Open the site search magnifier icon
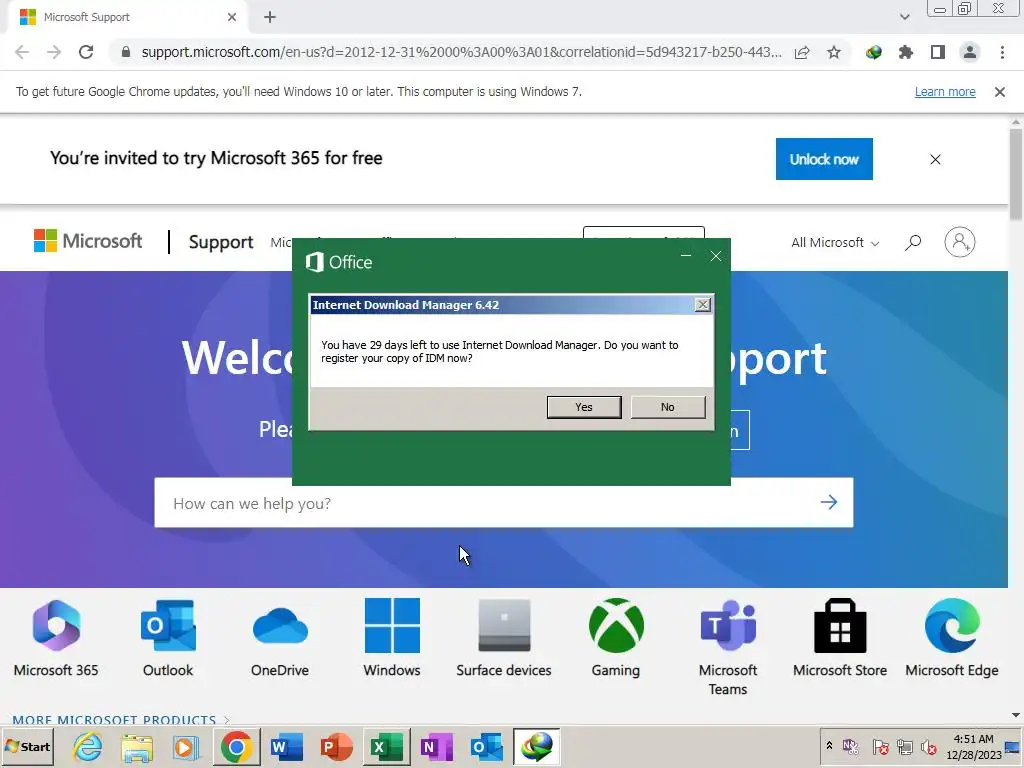1024x768 pixels. pyautogui.click(x=913, y=242)
